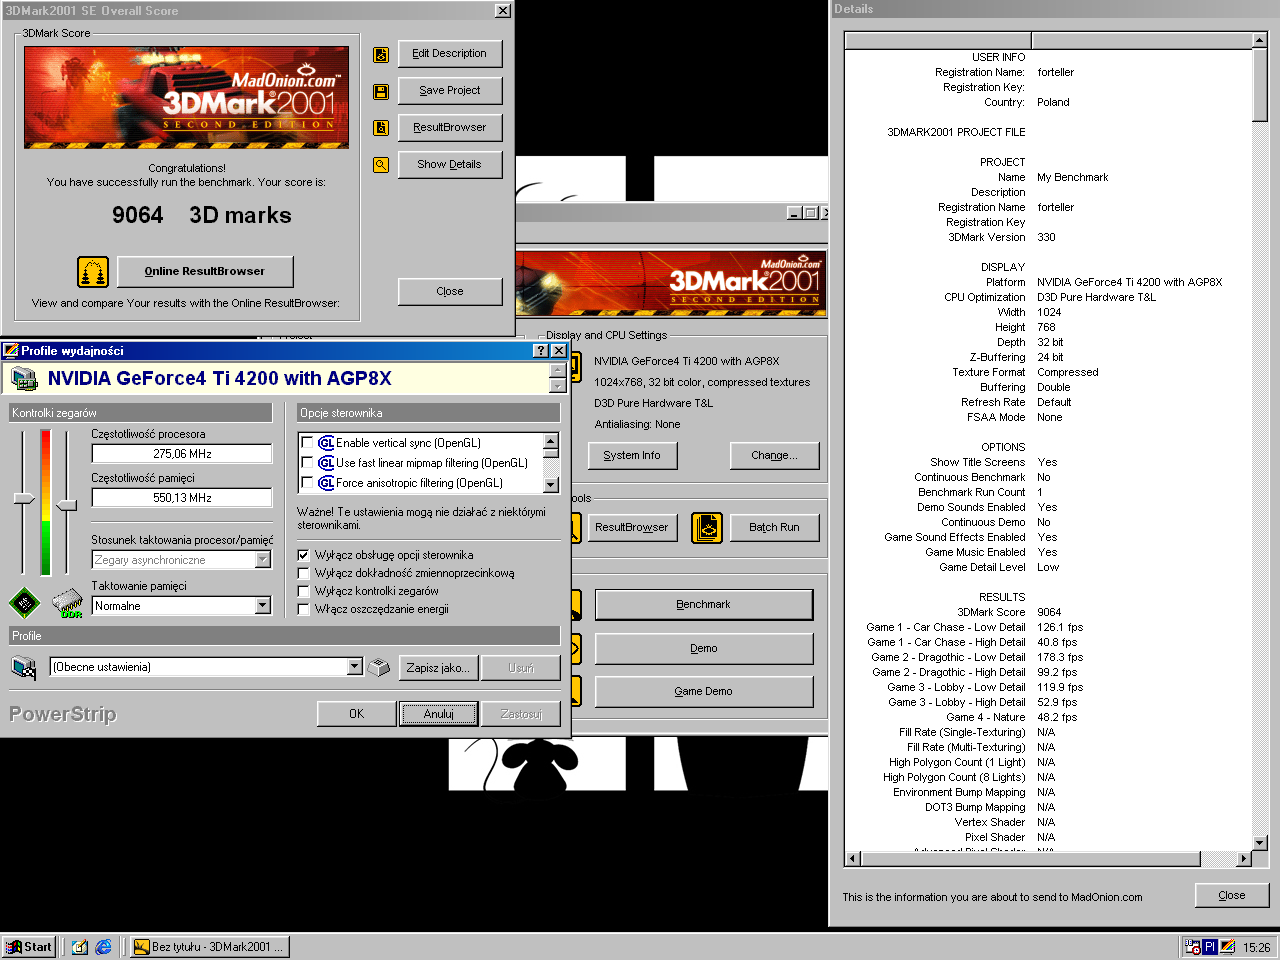Open the Windows Start menu
The height and width of the screenshot is (960, 1280).
[x=28, y=947]
